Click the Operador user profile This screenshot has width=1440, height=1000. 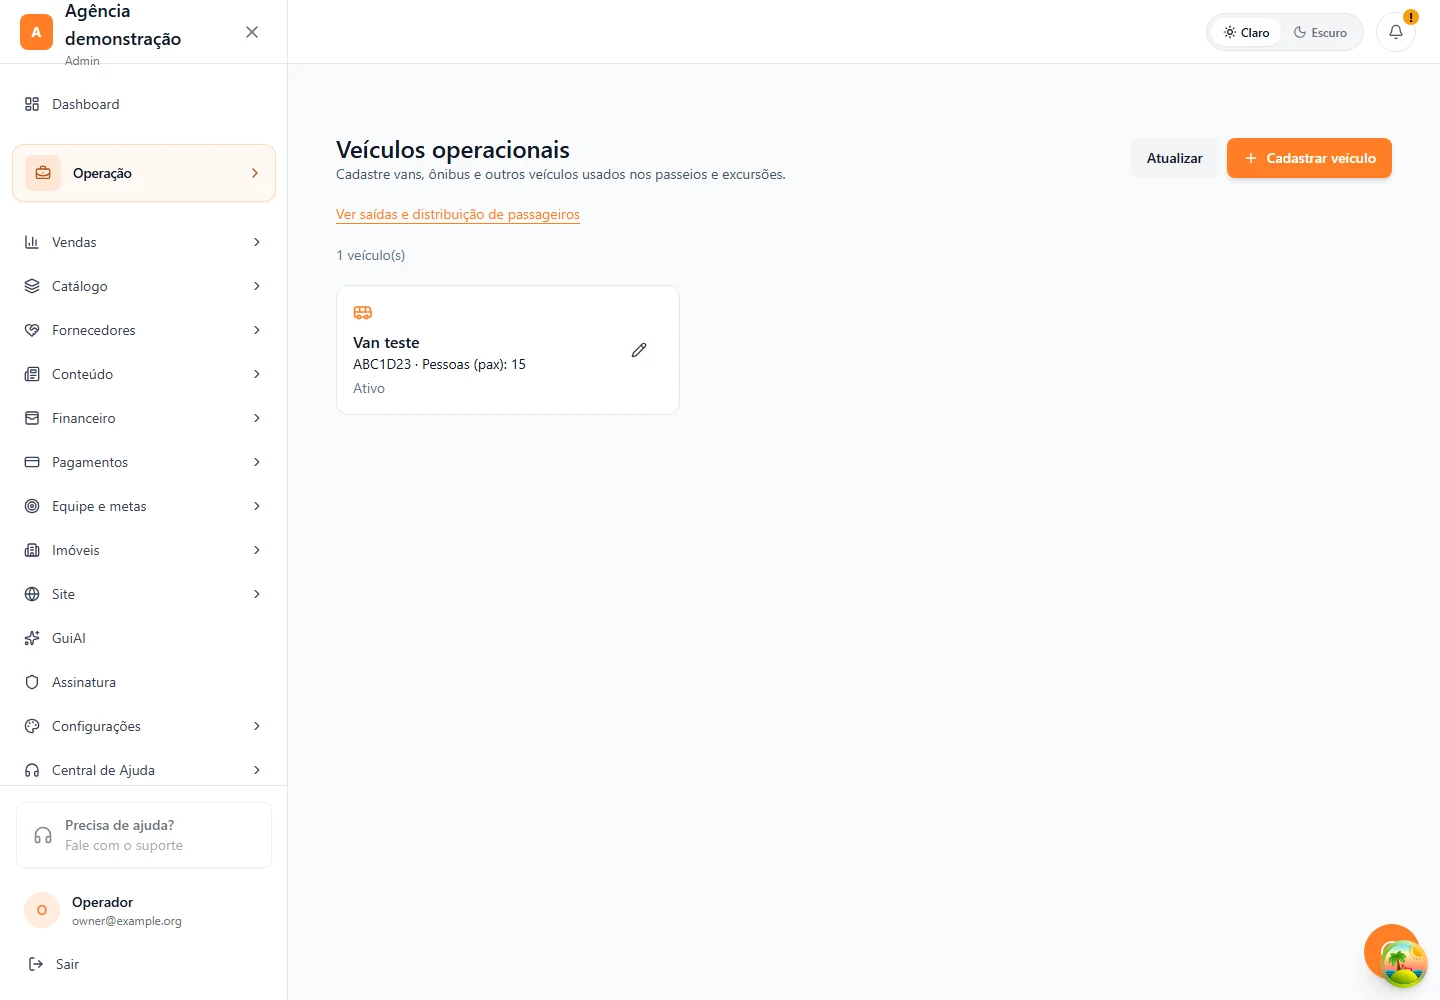click(x=144, y=910)
